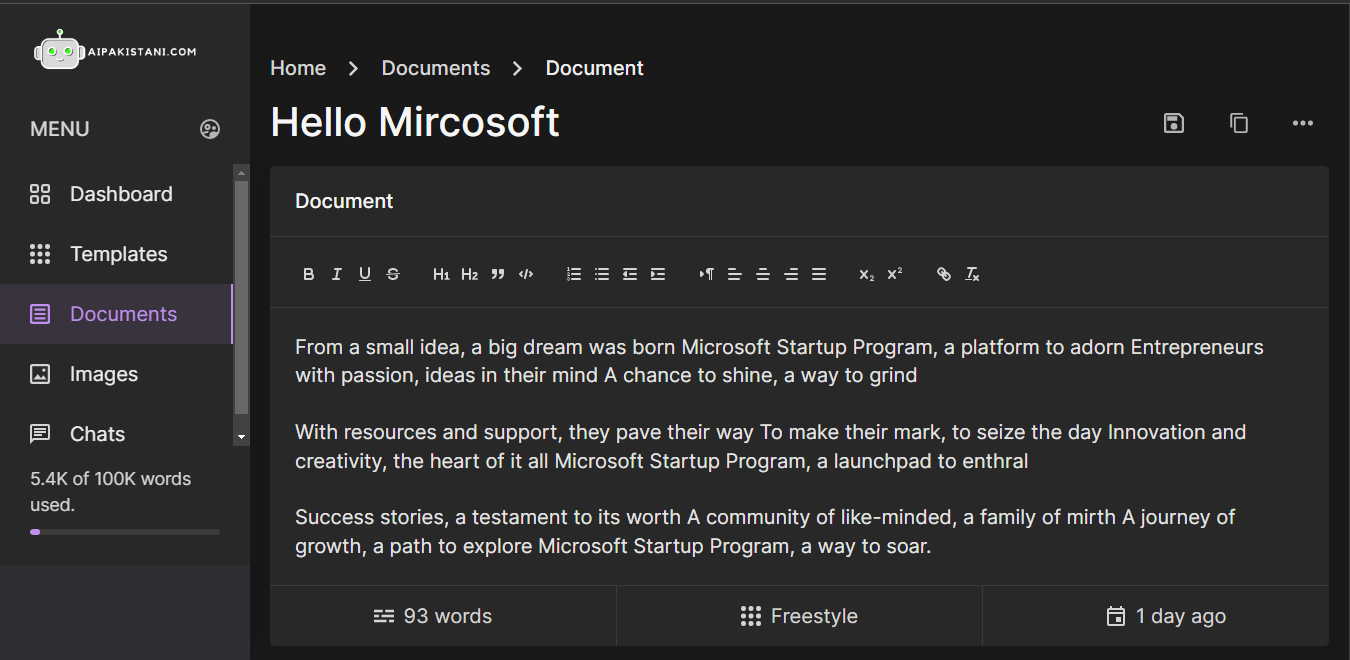This screenshot has height=660, width=1350.
Task: Click the sidebar scrollbar up arrow
Action: coord(241,172)
